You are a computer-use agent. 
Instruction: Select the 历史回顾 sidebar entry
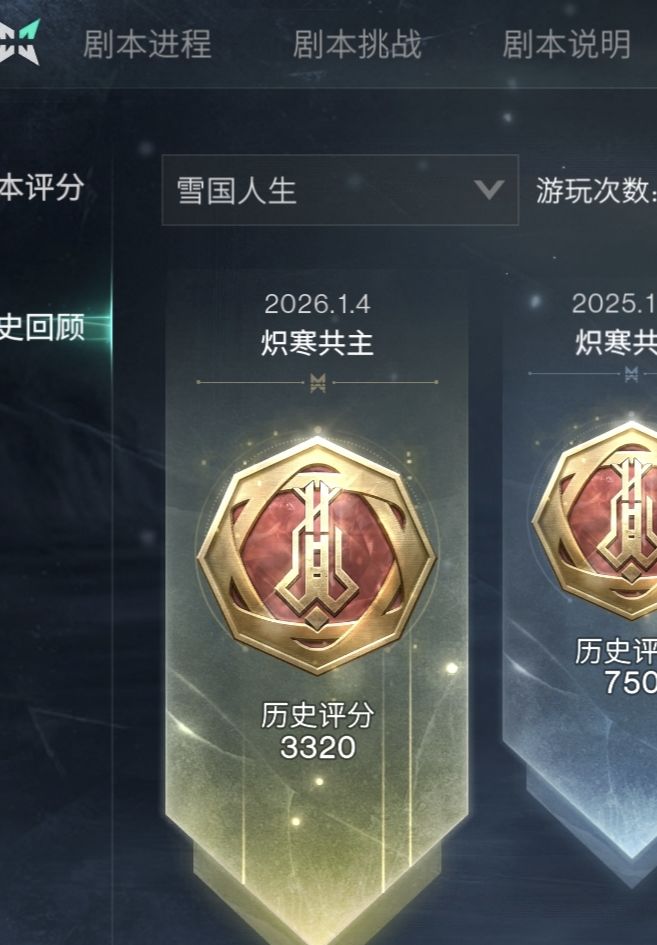(x=41, y=327)
